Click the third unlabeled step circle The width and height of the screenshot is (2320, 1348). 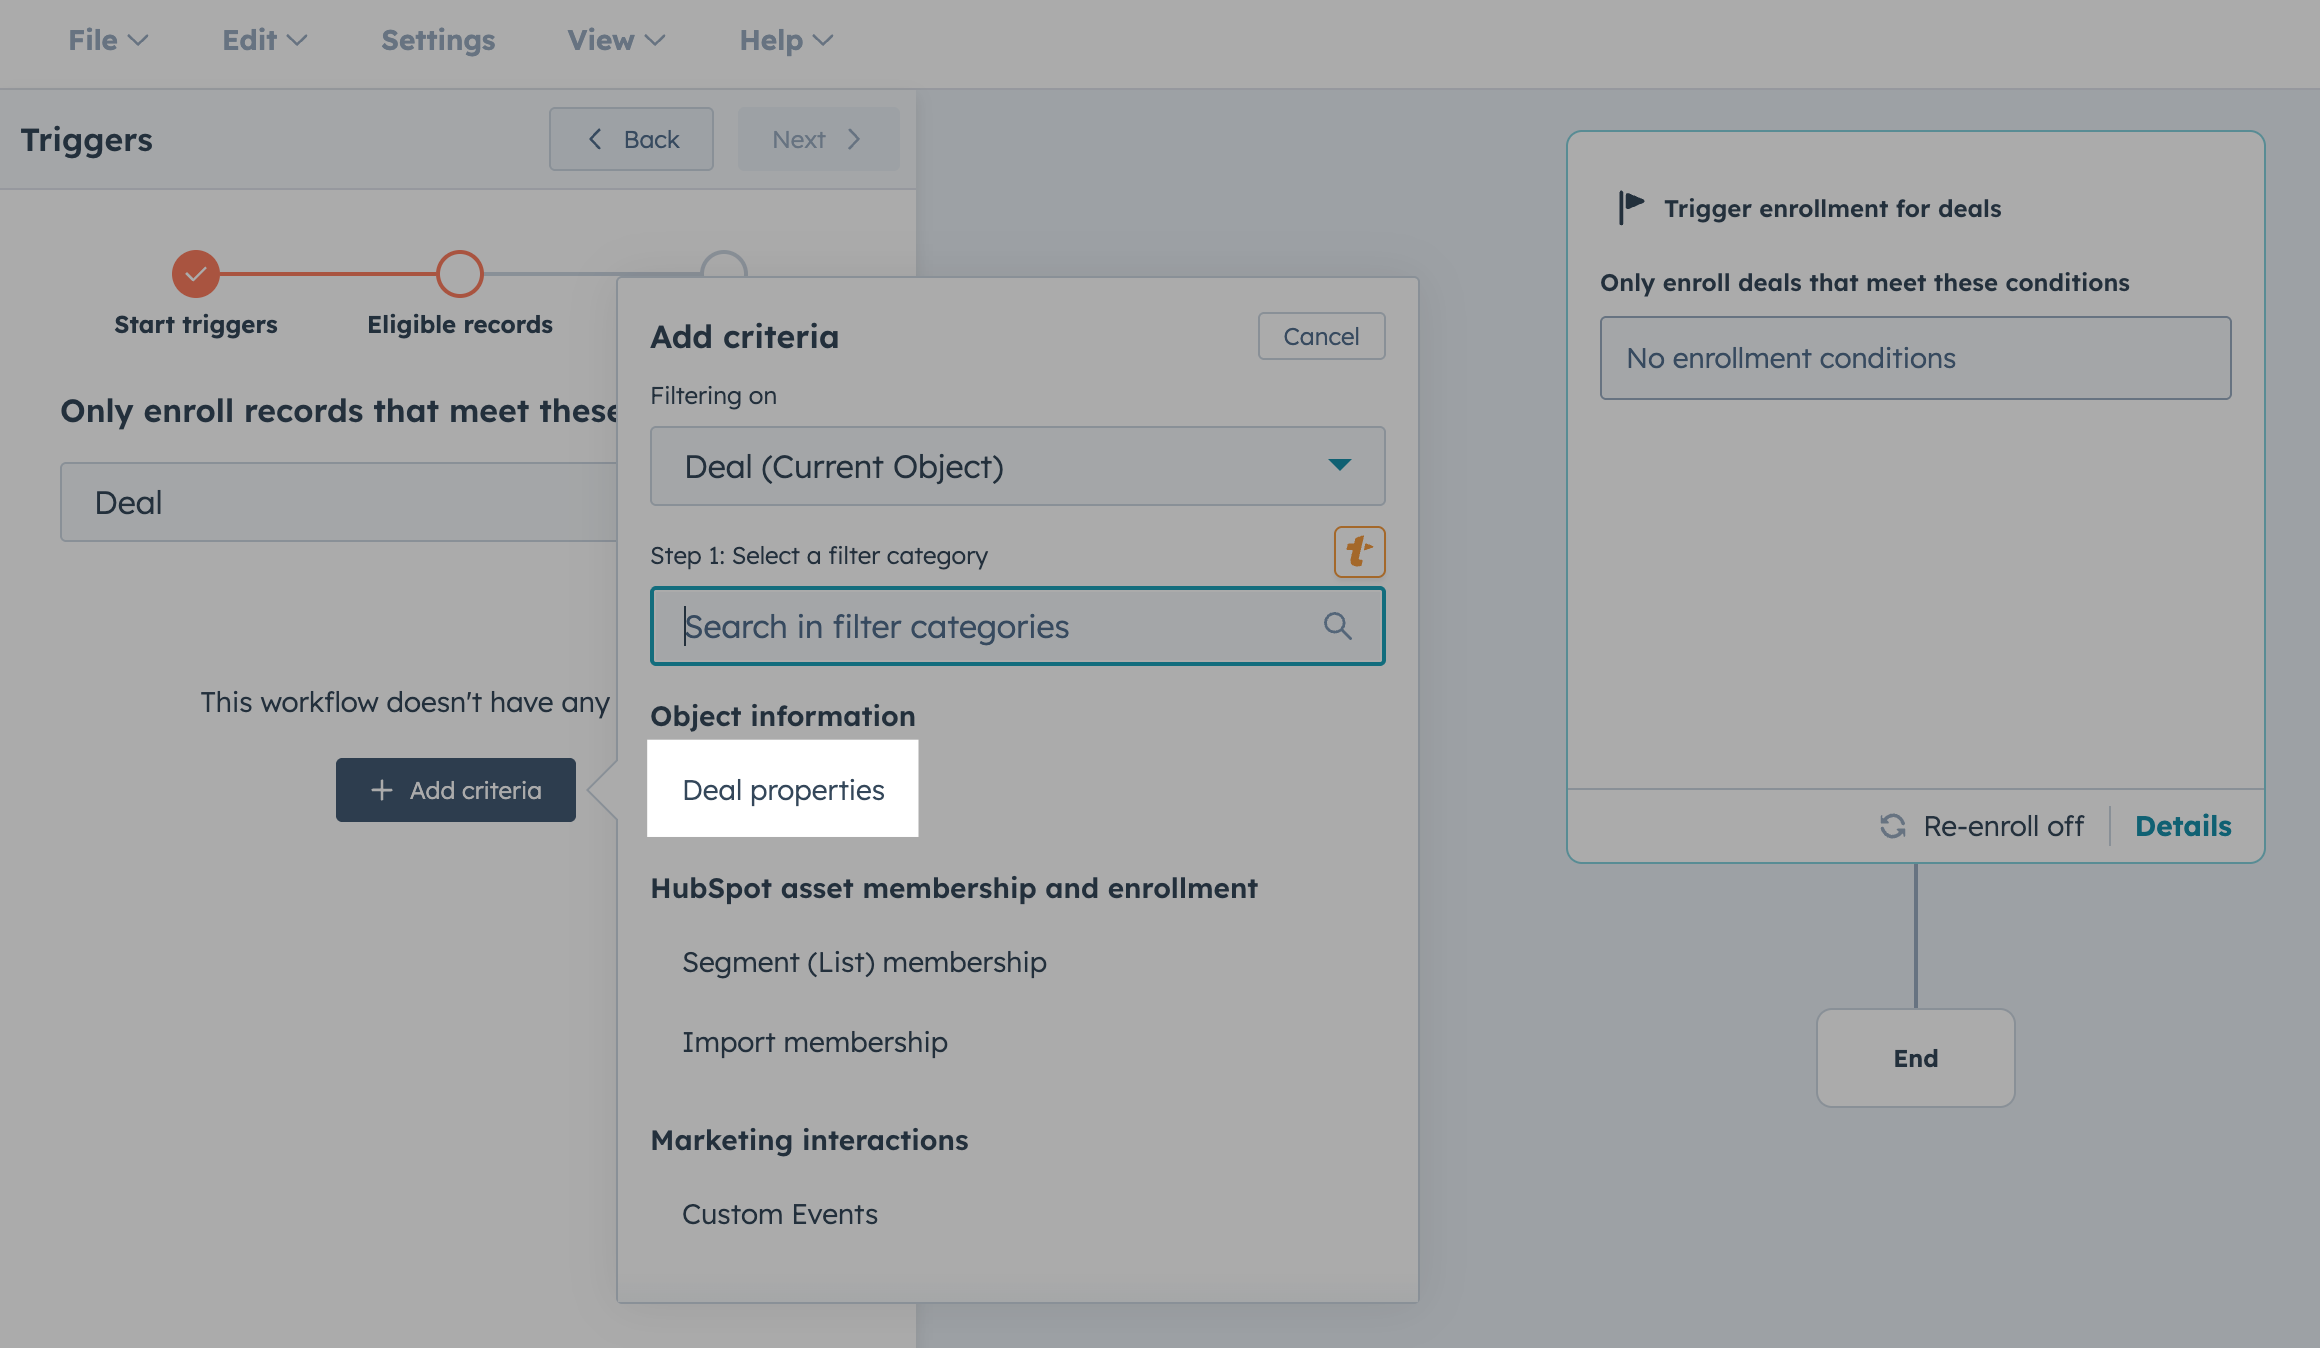(x=724, y=264)
